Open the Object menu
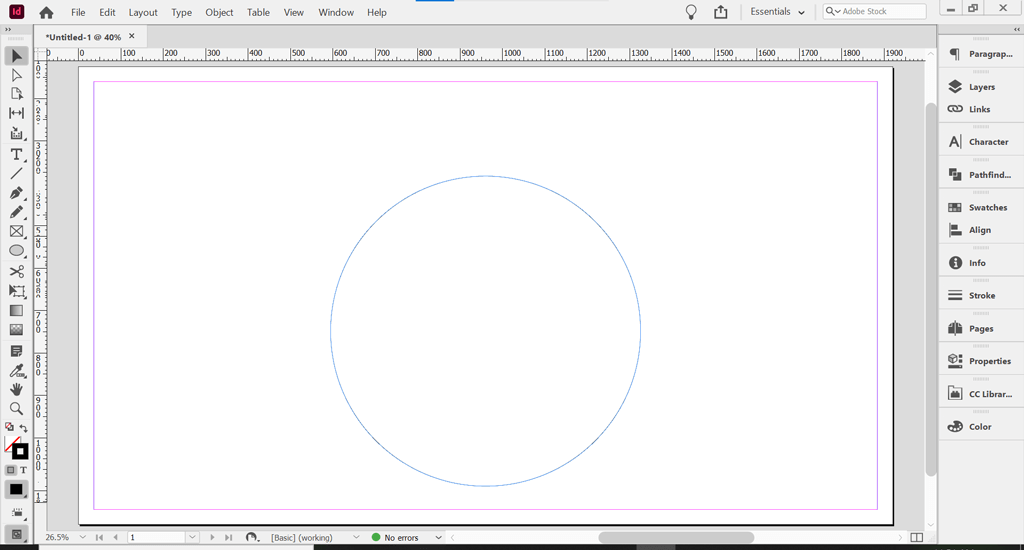Image resolution: width=1024 pixels, height=550 pixels. 219,13
